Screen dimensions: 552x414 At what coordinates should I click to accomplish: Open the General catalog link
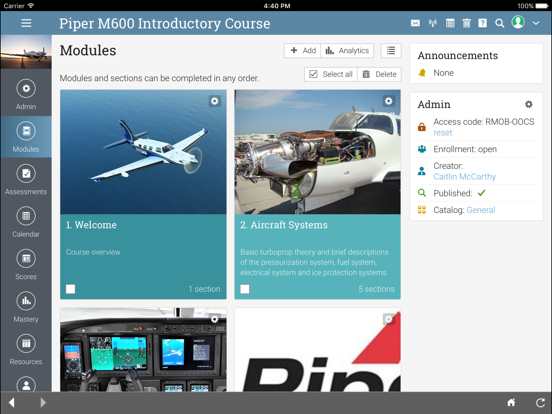coord(481,210)
